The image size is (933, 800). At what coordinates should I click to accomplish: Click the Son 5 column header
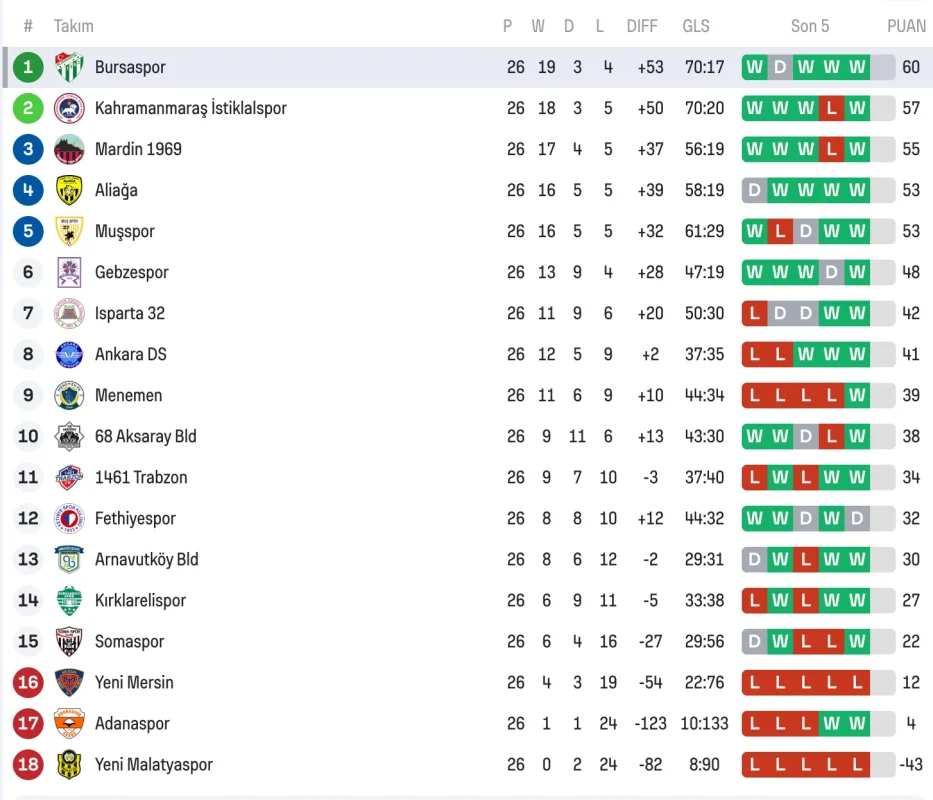point(810,26)
